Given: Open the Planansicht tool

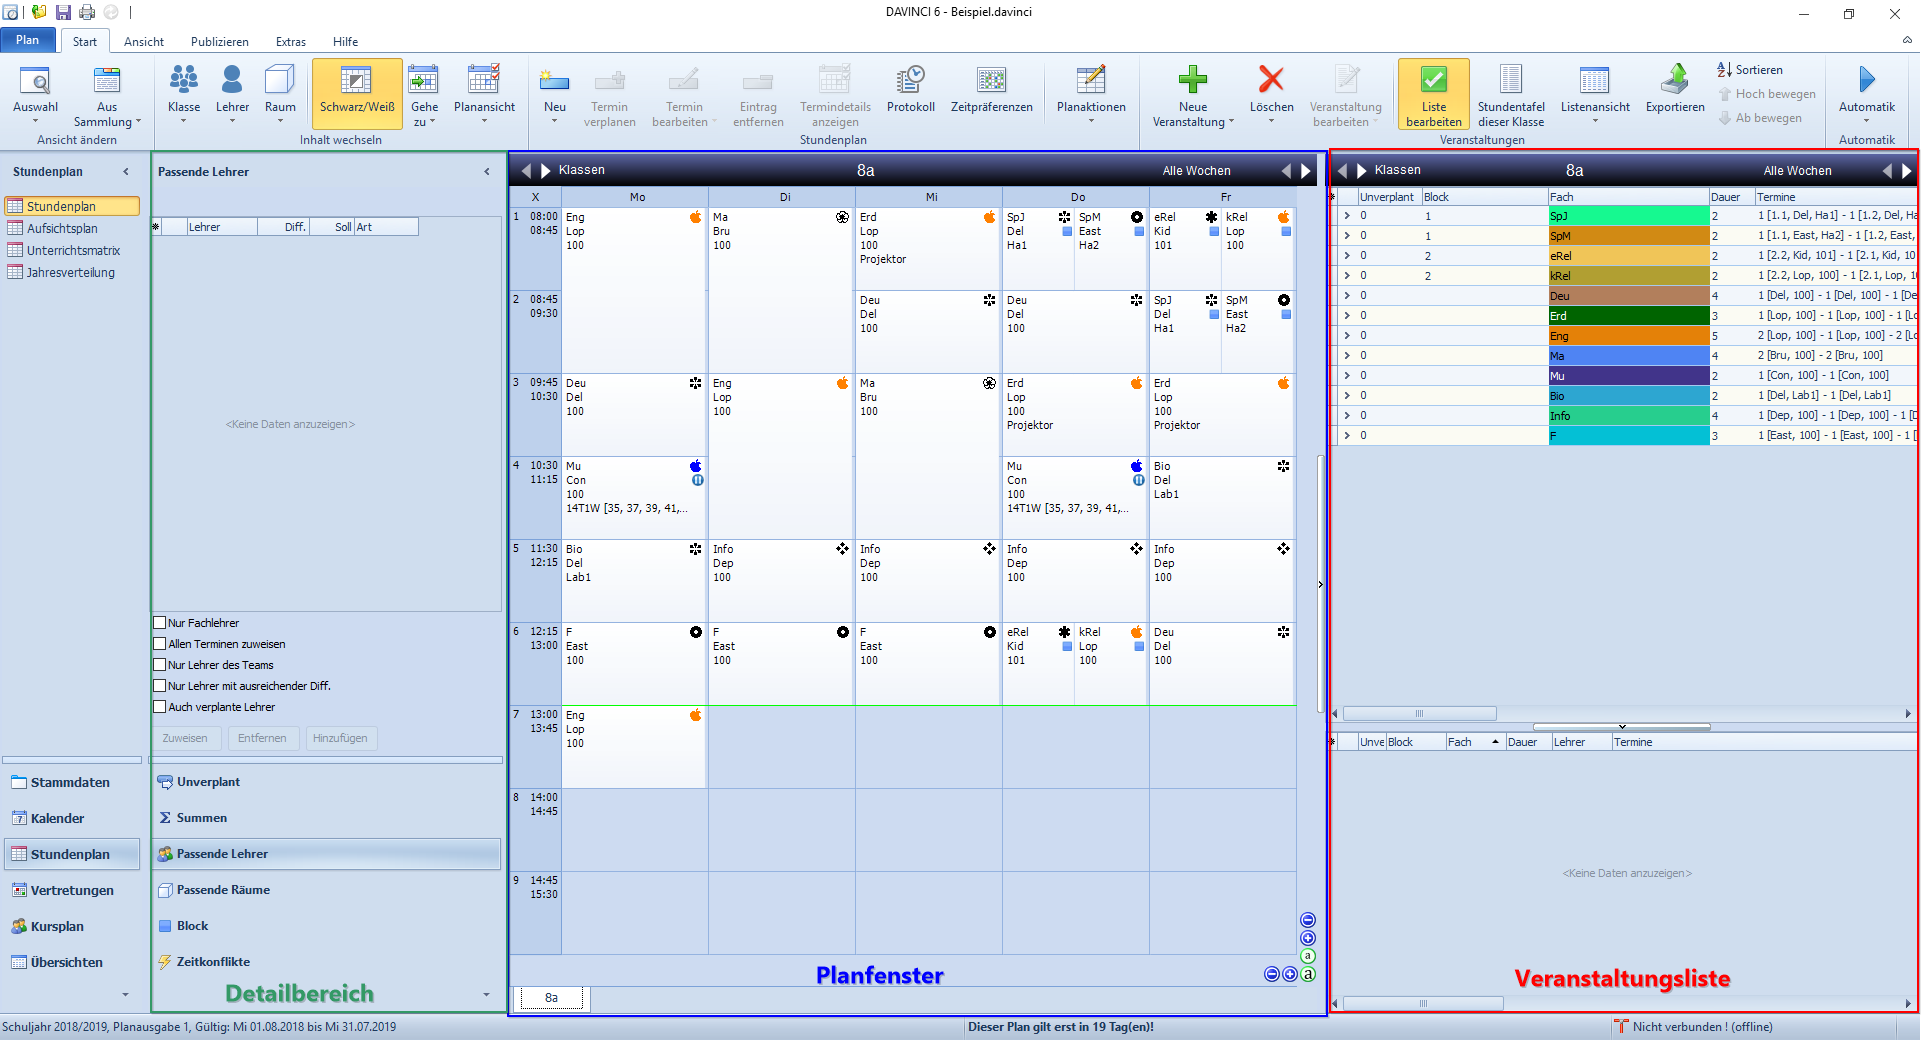Looking at the screenshot, I should 484,93.
